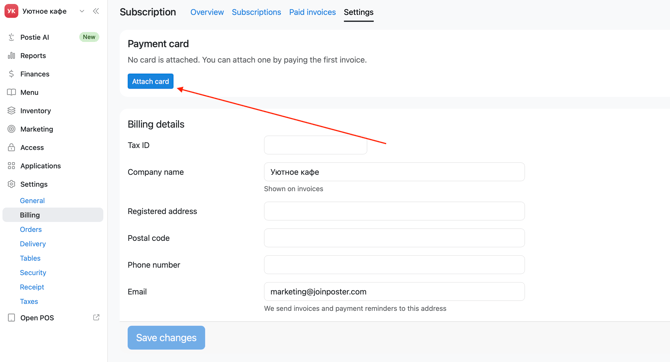Click the Finances dollar icon

pos(12,74)
